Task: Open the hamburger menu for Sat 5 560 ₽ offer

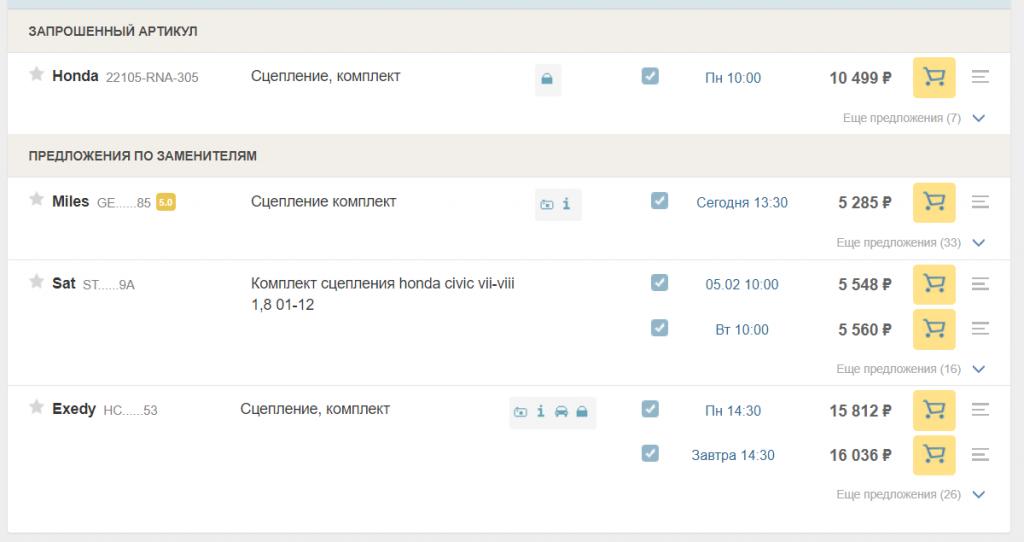Action: 980,328
